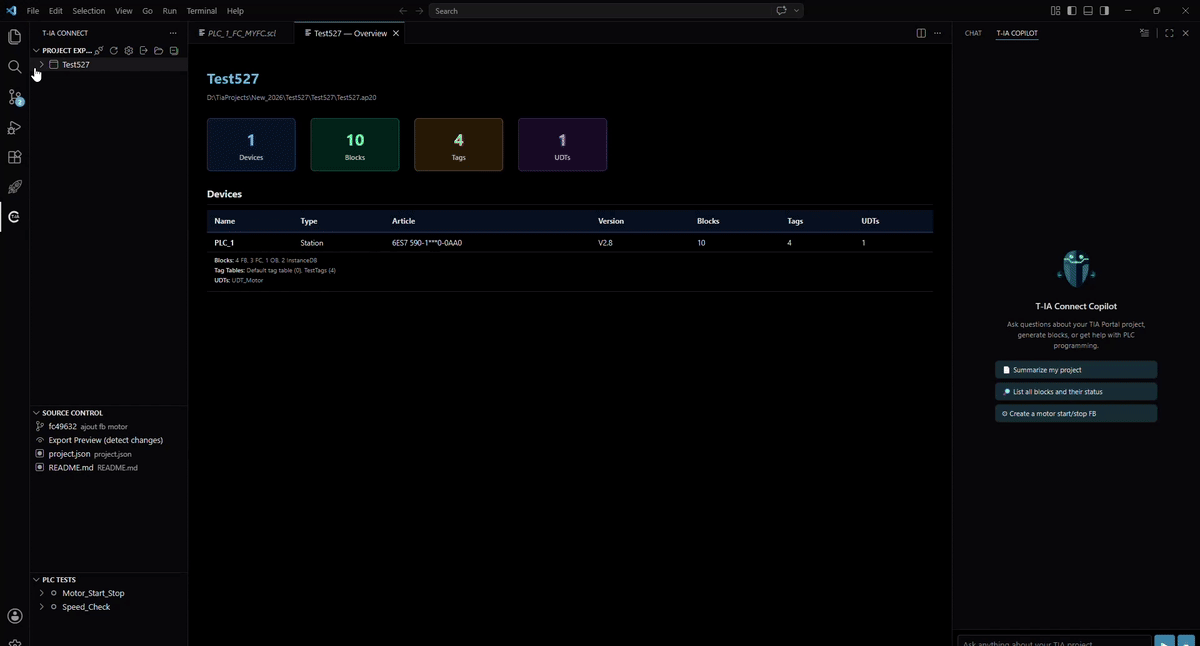The height and width of the screenshot is (646, 1200).
Task: Toggle the secondary side bar
Action: point(1104,11)
